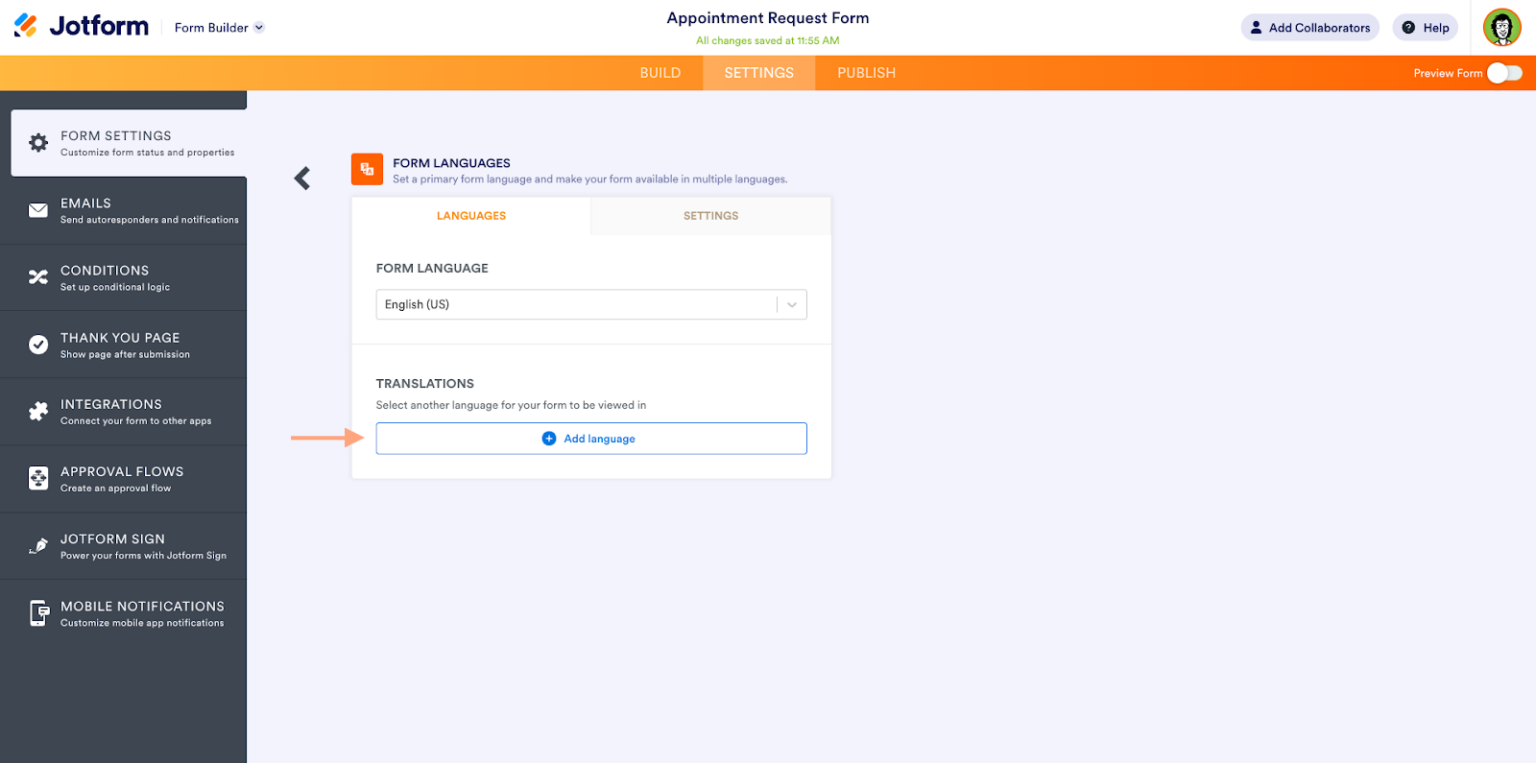This screenshot has height=763, width=1536.
Task: Click the Thank You Page checkmark icon
Action: click(36, 344)
